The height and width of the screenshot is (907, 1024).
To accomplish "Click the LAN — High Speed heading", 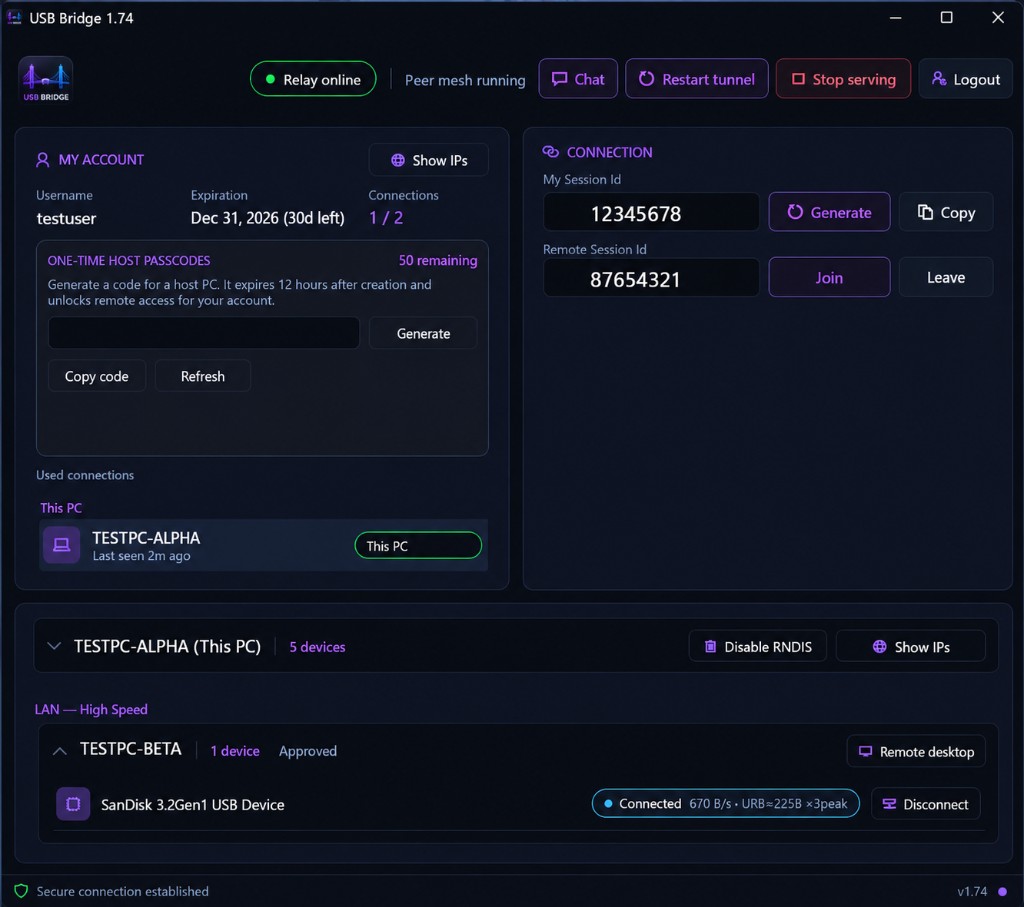I will coord(91,709).
